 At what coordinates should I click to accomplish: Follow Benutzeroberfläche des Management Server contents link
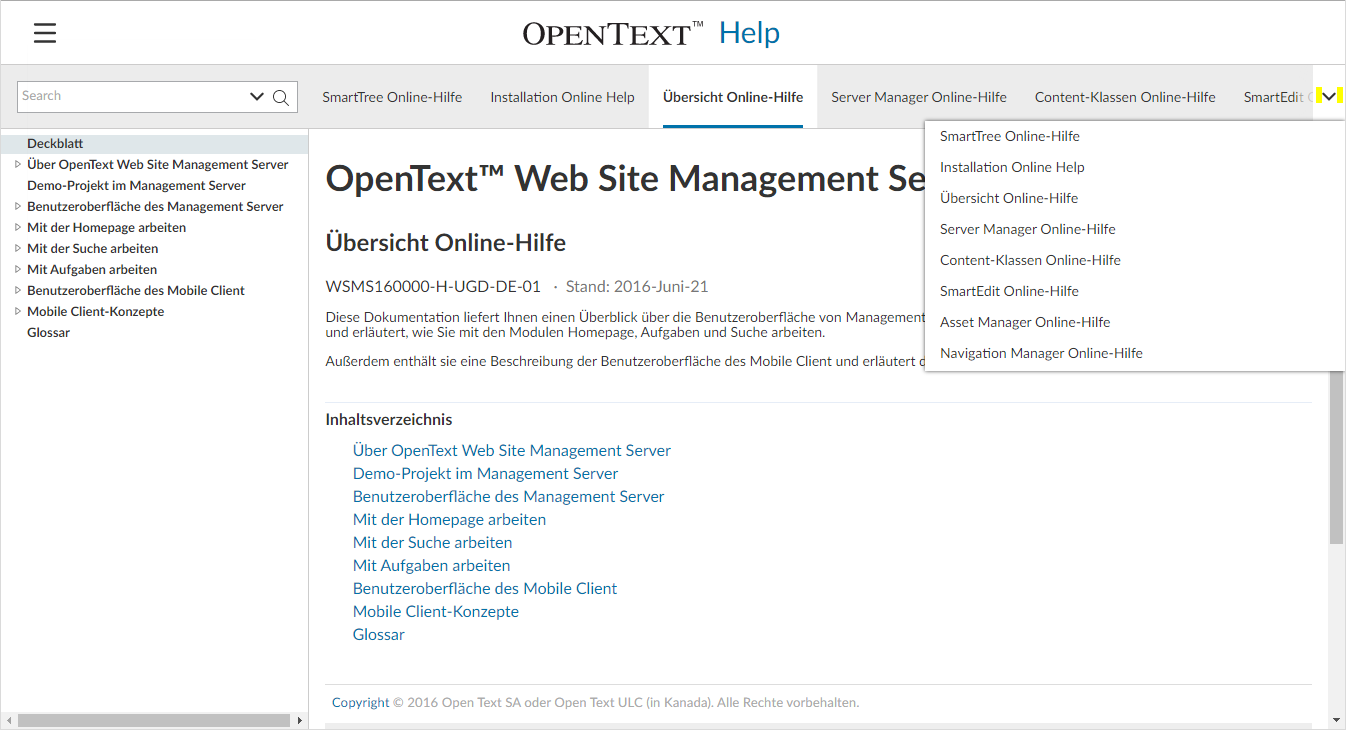click(x=508, y=497)
